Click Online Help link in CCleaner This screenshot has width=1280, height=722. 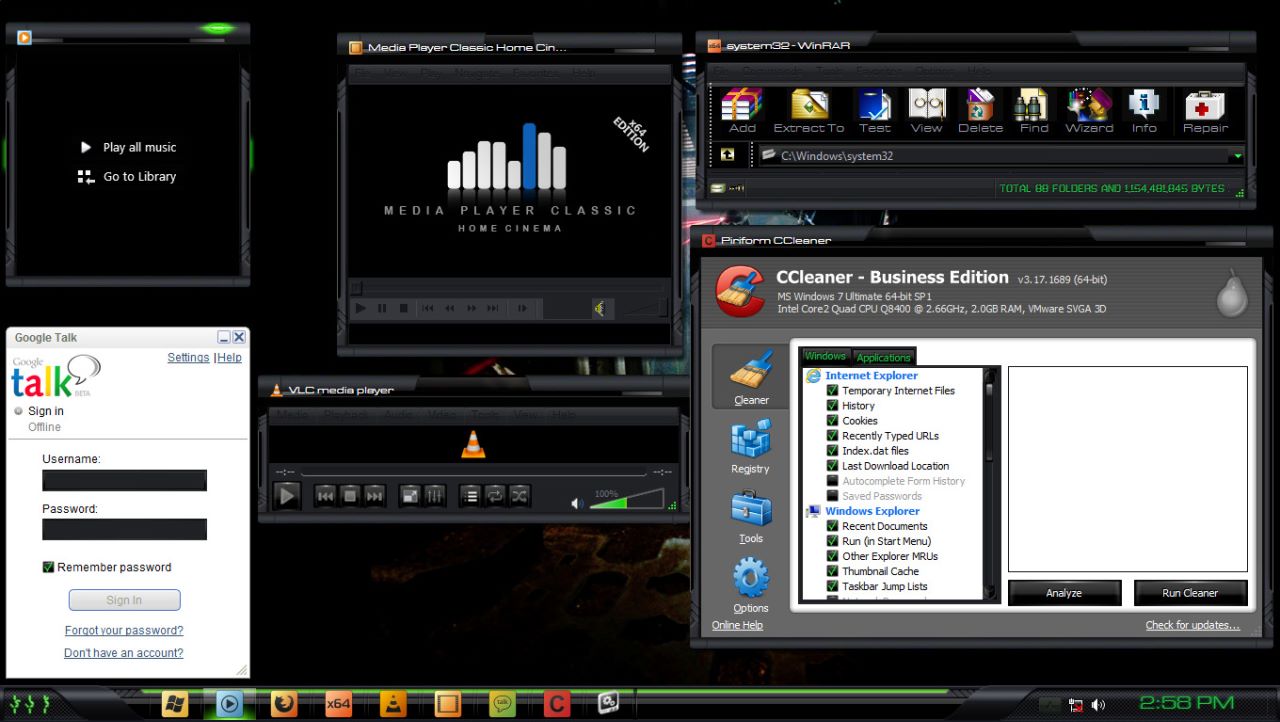tap(737, 625)
